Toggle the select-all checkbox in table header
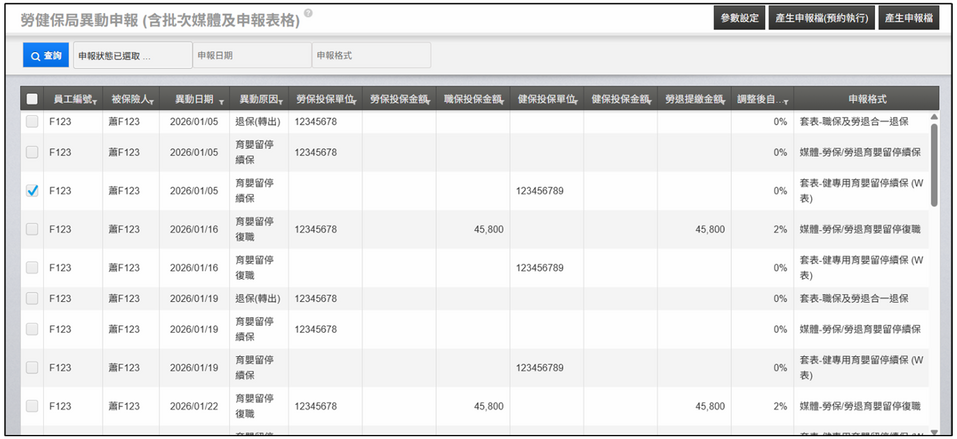The width and height of the screenshot is (957, 439). tap(32, 99)
